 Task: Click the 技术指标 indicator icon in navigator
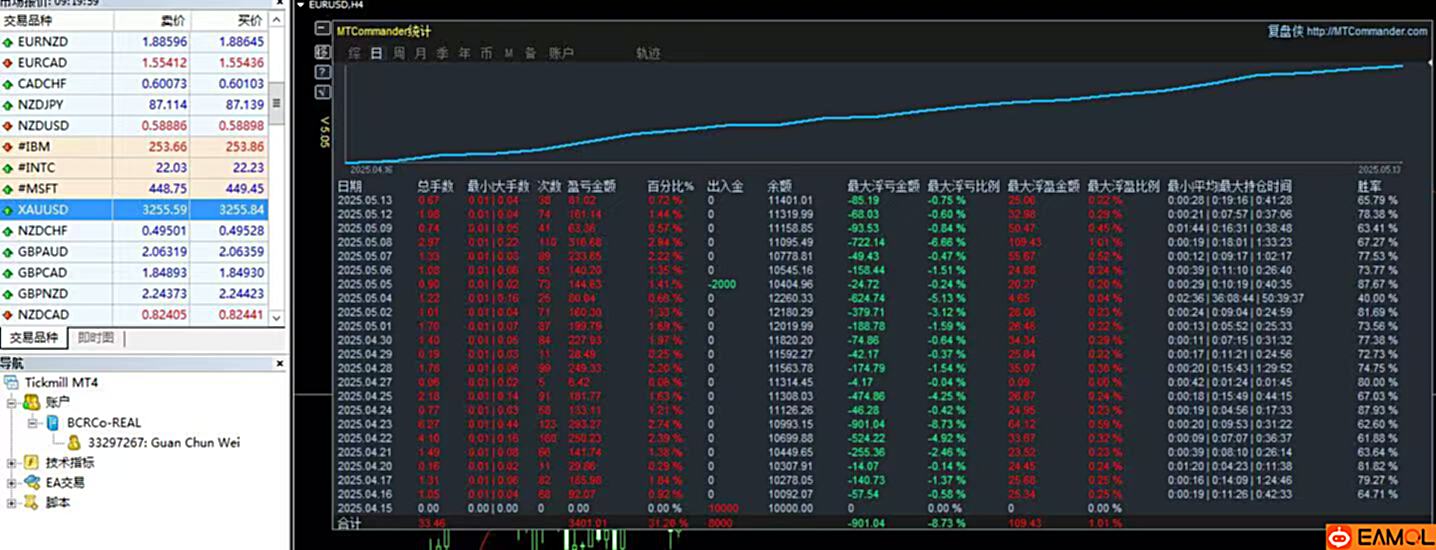(33, 462)
